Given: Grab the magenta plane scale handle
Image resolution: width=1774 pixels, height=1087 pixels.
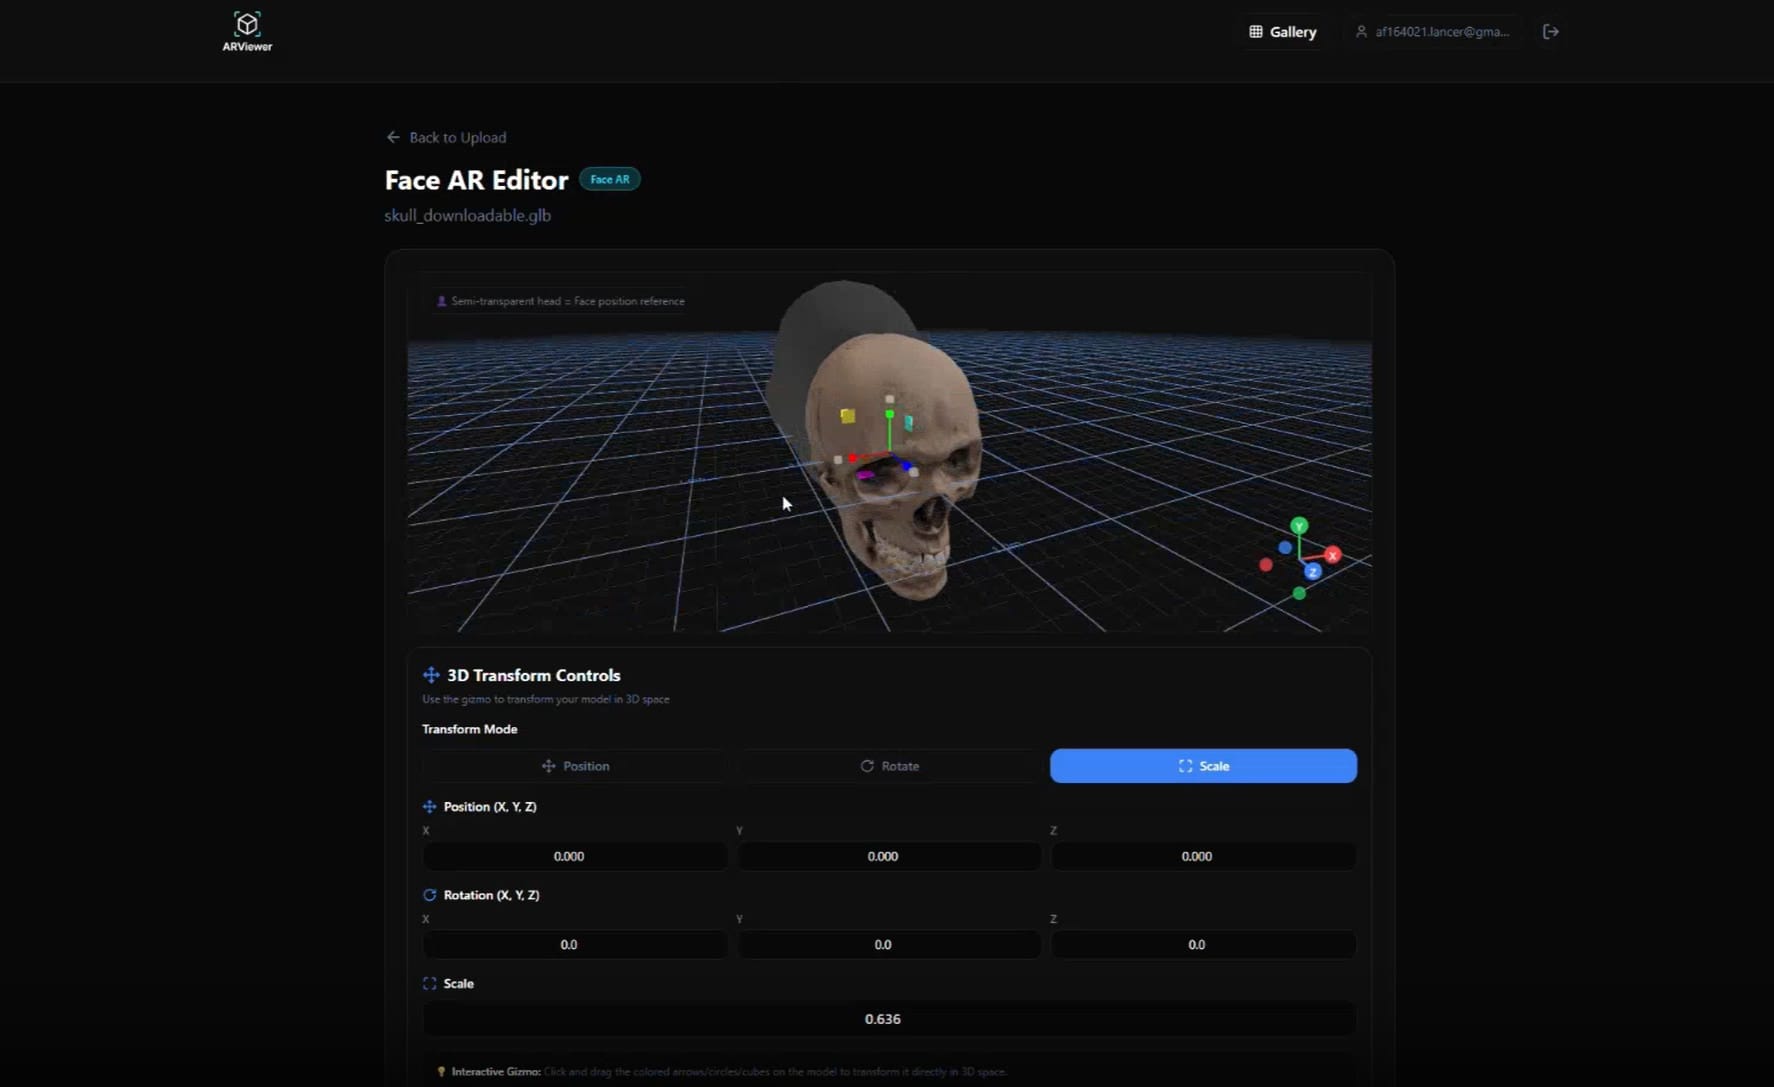Looking at the screenshot, I should [x=866, y=475].
